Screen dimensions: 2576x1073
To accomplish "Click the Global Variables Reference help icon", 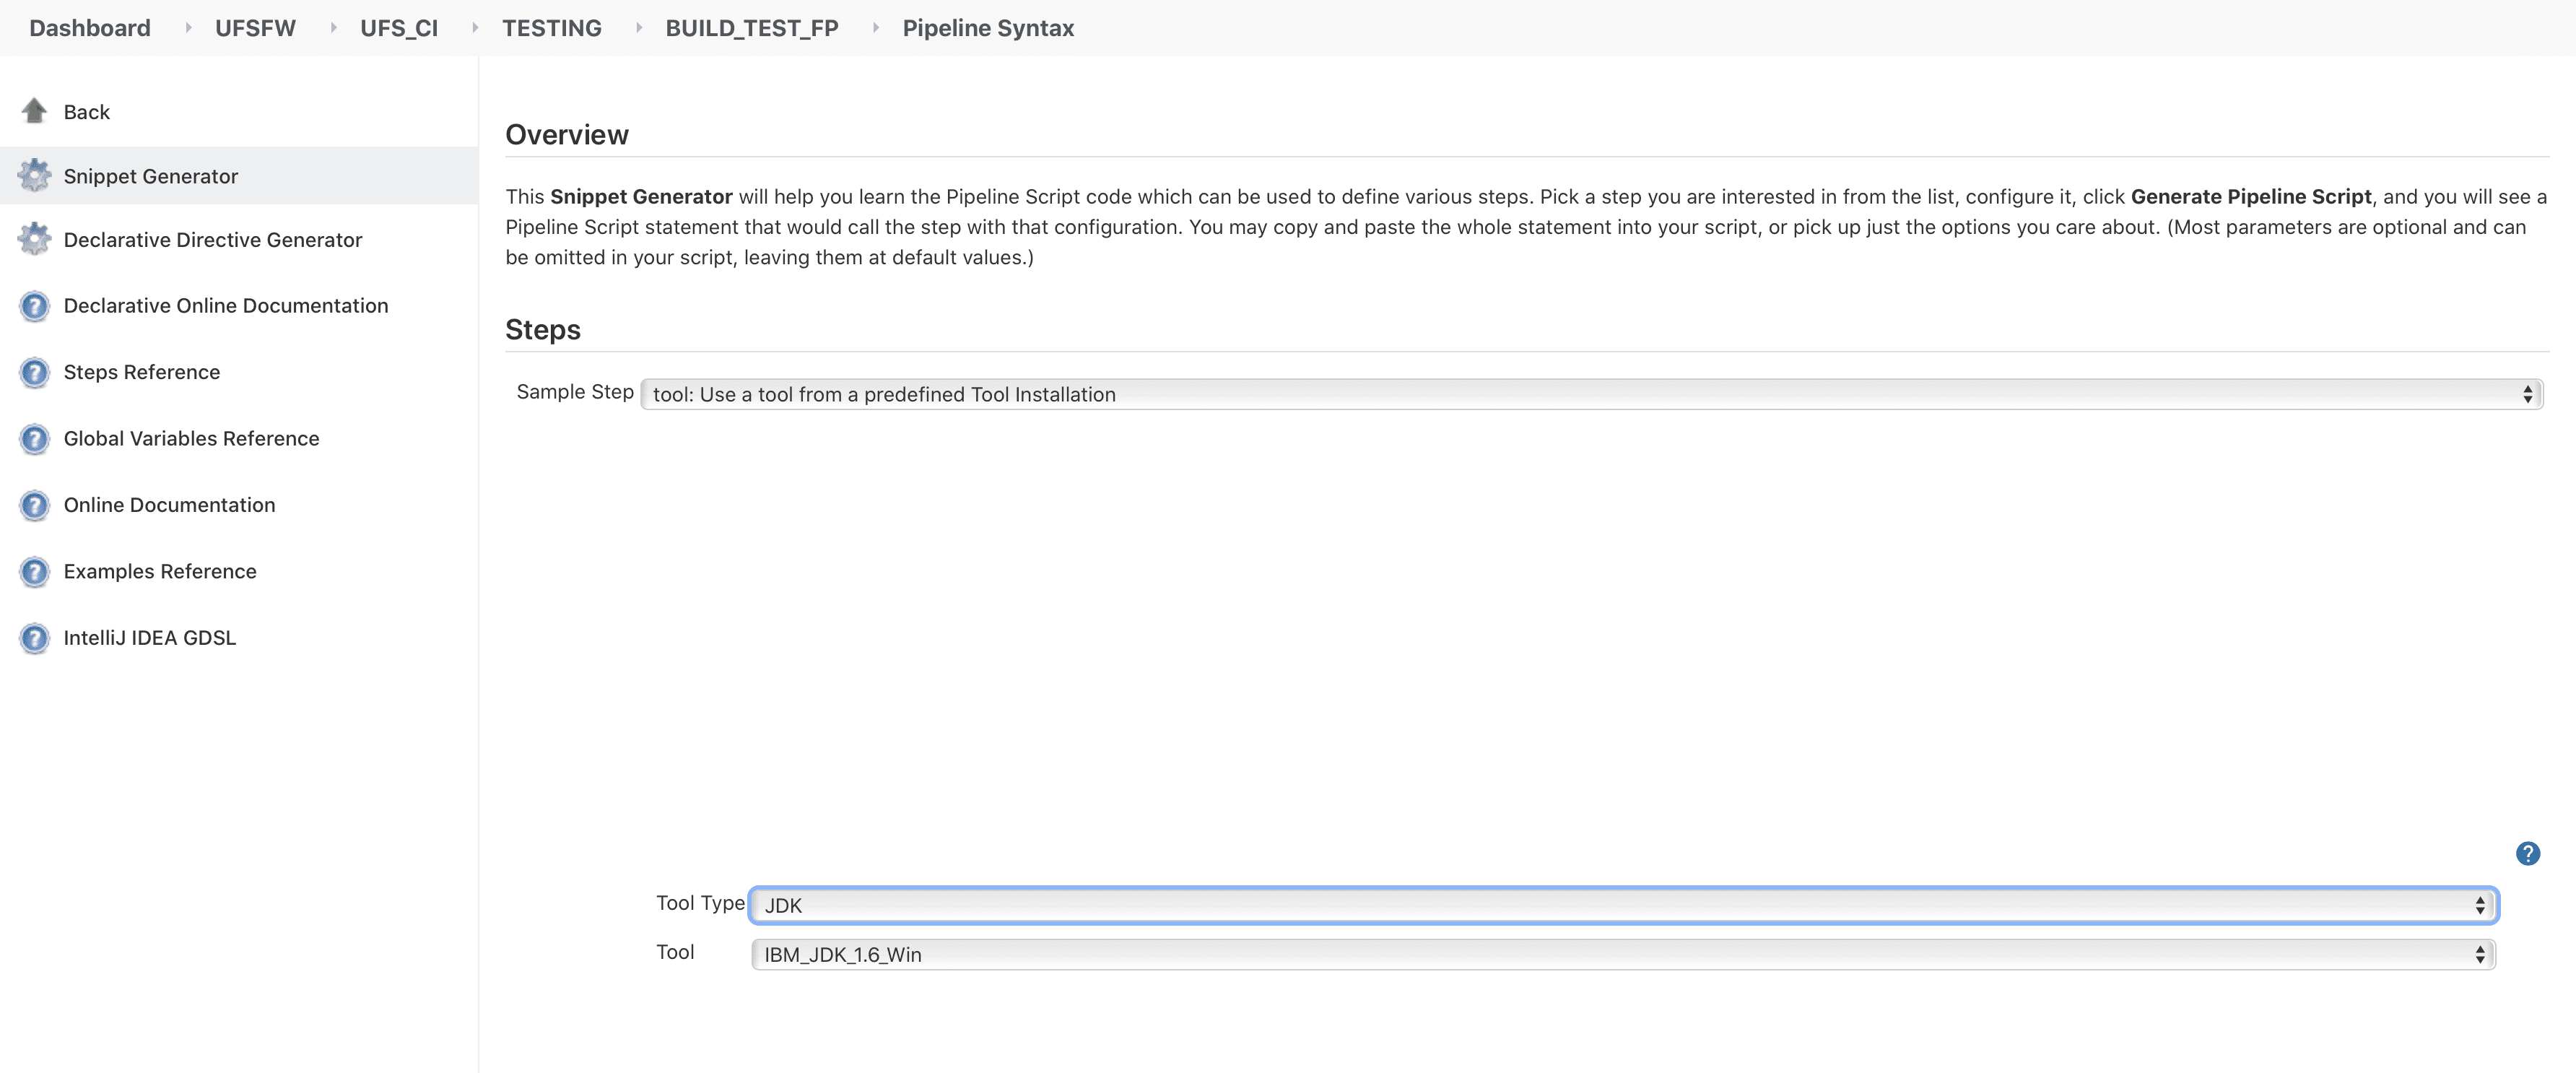I will (x=34, y=439).
